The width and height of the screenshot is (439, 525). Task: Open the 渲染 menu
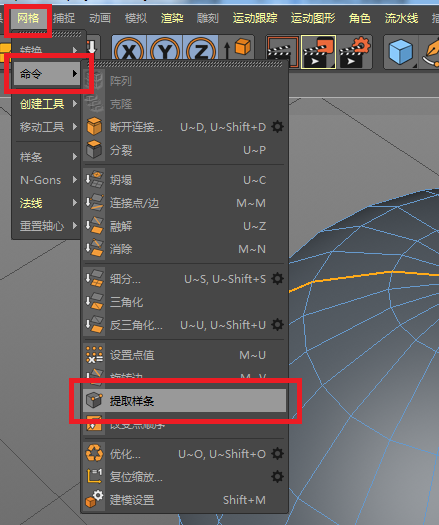pyautogui.click(x=172, y=18)
